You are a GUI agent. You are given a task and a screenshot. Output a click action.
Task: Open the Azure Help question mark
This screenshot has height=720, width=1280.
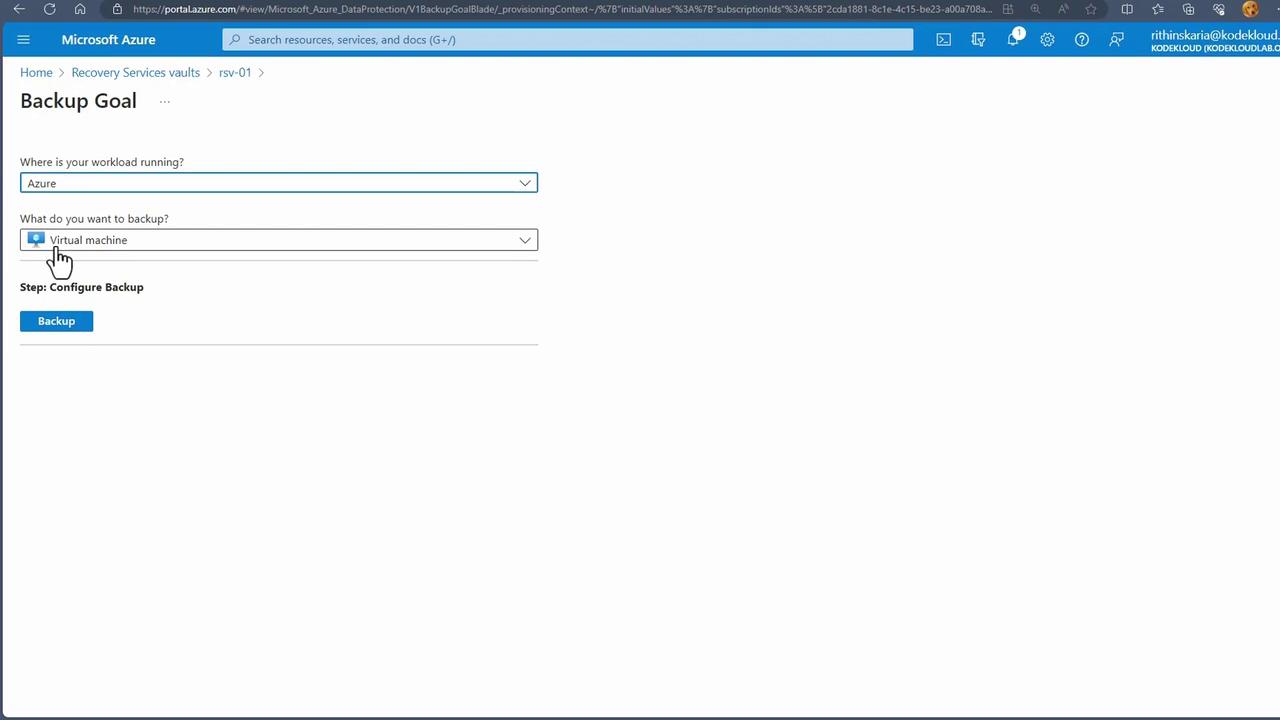(x=1082, y=40)
